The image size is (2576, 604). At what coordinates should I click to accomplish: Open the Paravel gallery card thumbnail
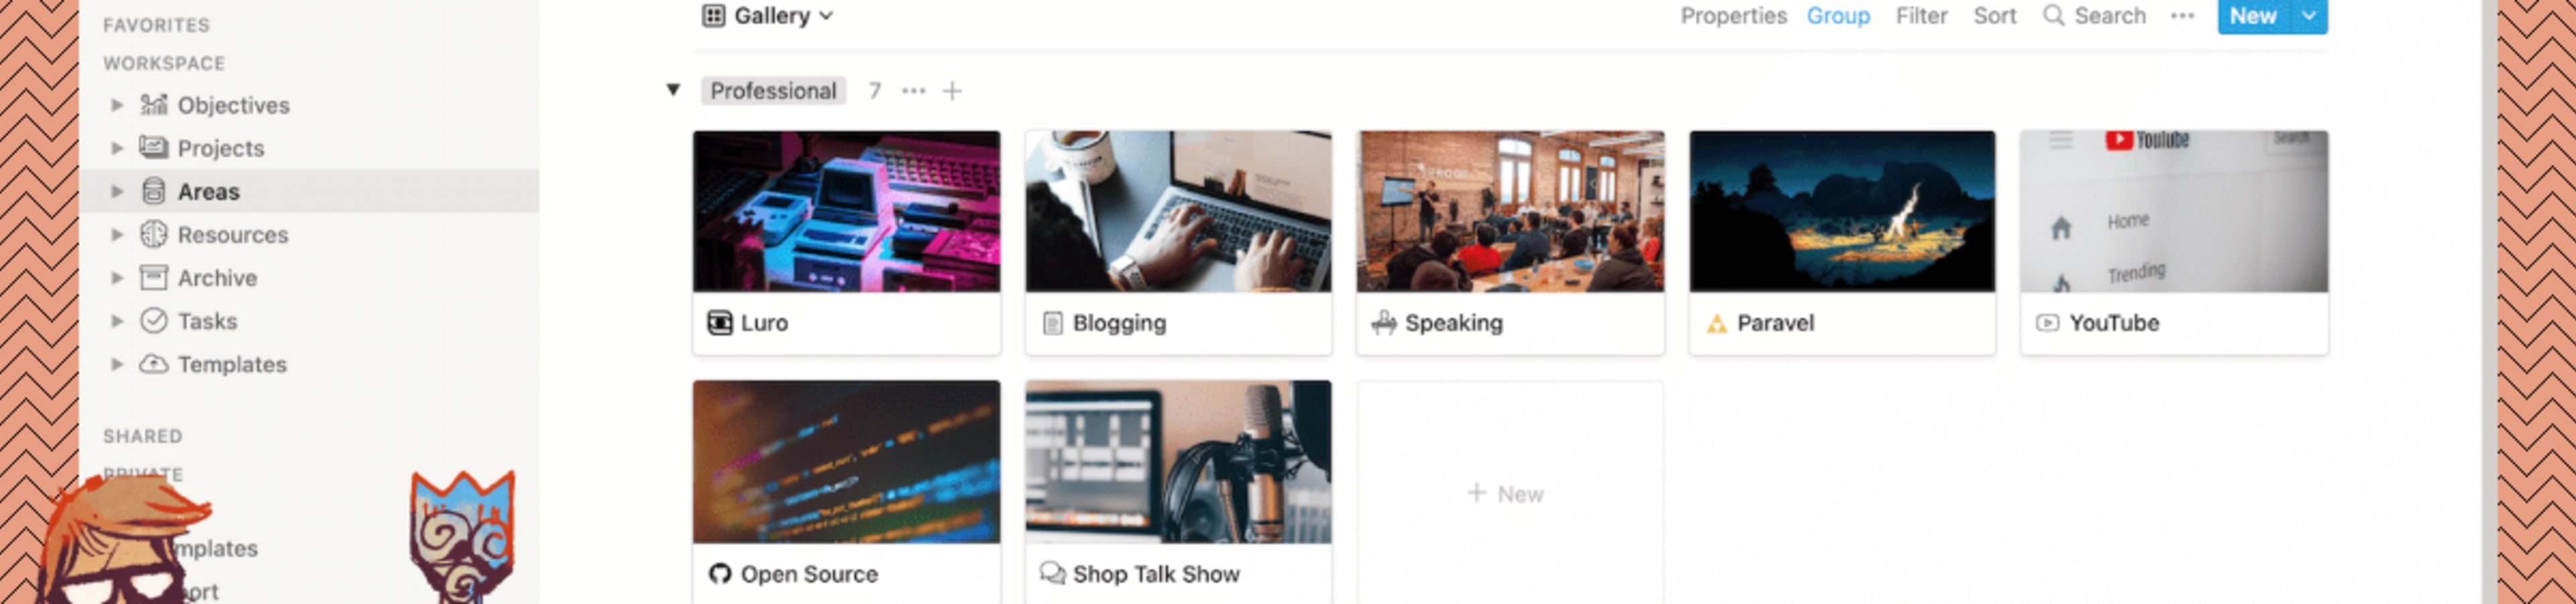click(x=1842, y=211)
